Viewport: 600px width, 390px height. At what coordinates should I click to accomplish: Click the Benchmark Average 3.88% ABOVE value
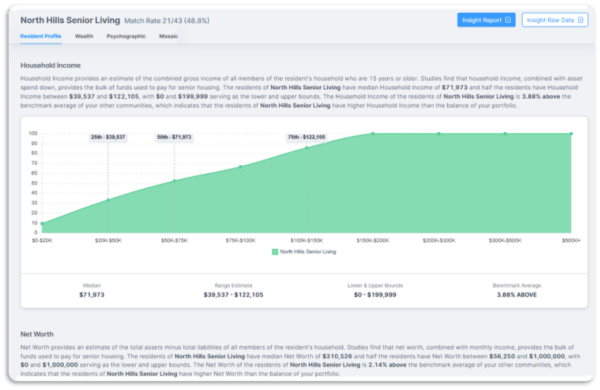coord(517,295)
